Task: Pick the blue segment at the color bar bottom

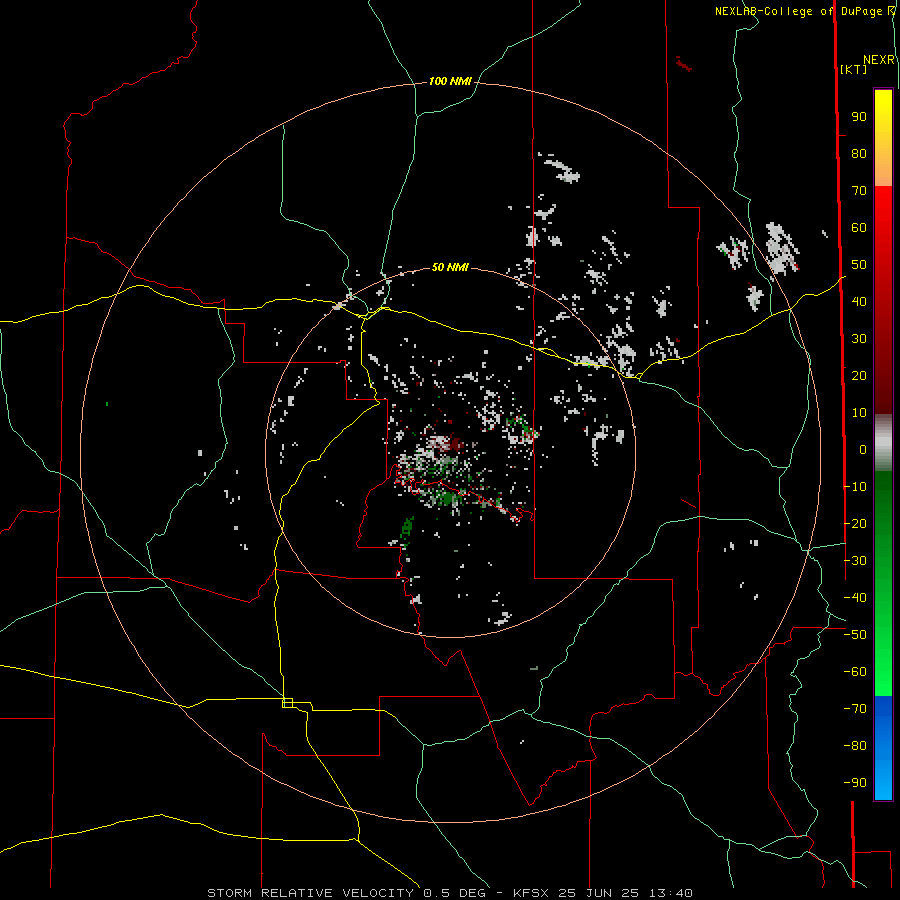Action: pos(883,748)
